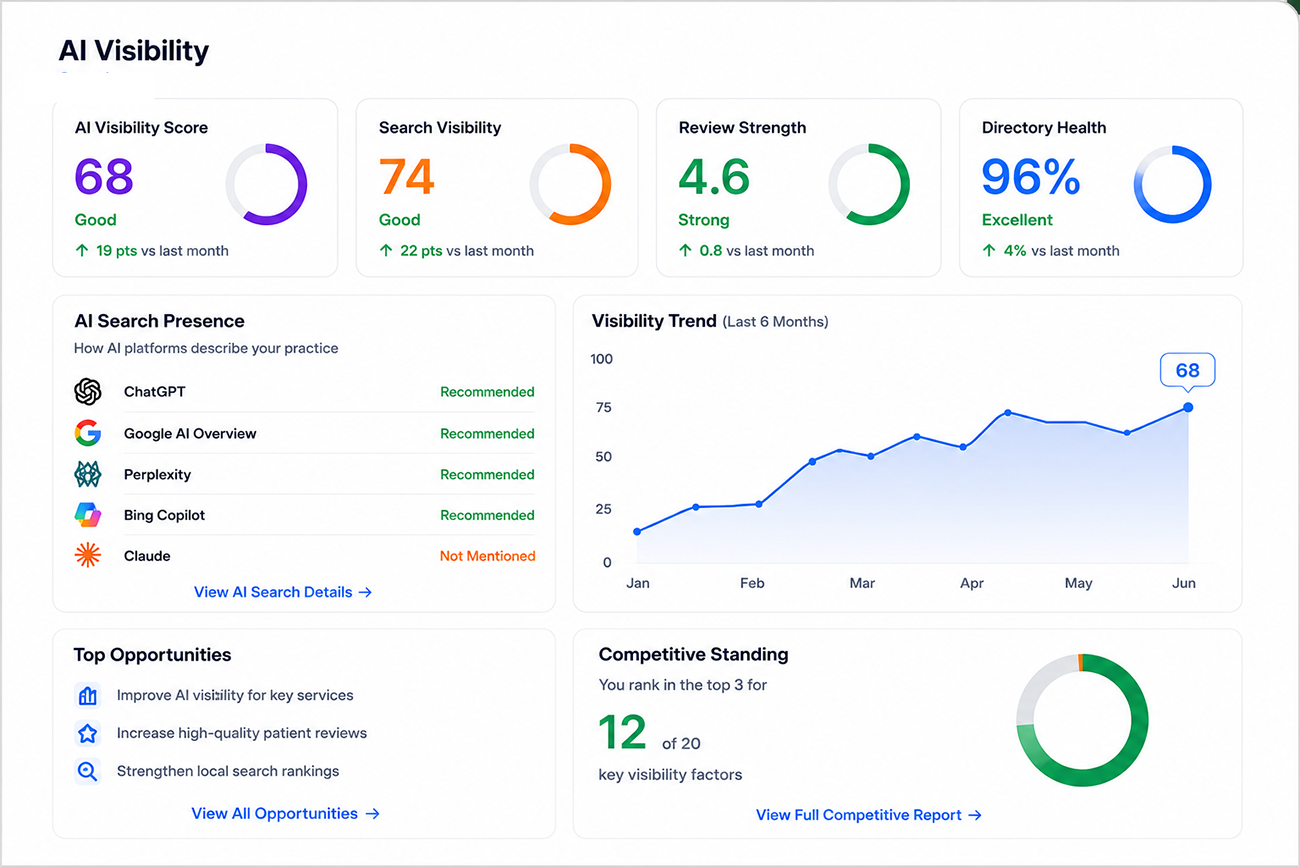
Task: Click the AI Visibility page title
Action: pyautogui.click(x=134, y=50)
